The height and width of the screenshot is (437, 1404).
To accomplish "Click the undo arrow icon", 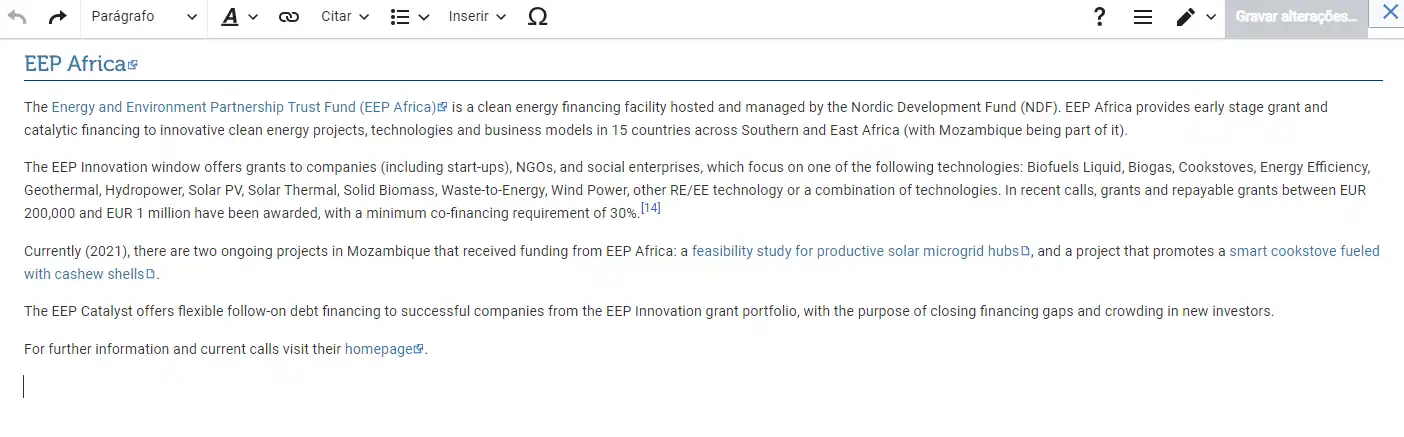I will [17, 17].
